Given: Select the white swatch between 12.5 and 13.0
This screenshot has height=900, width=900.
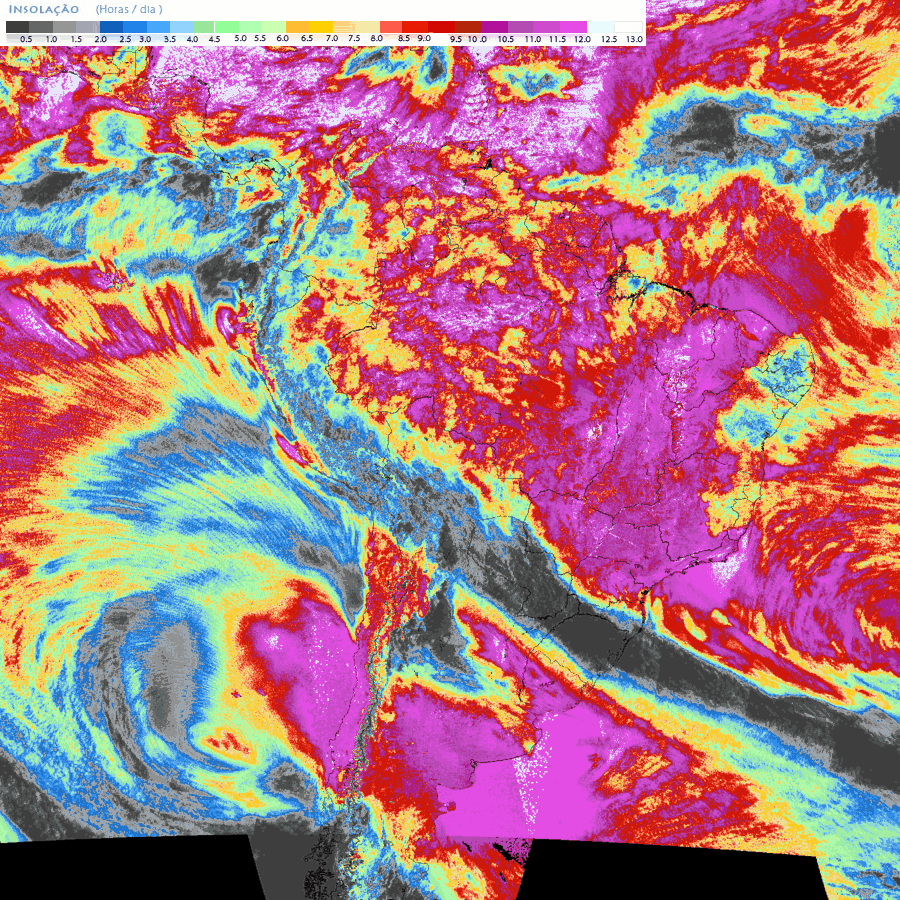Looking at the screenshot, I should tap(628, 27).
